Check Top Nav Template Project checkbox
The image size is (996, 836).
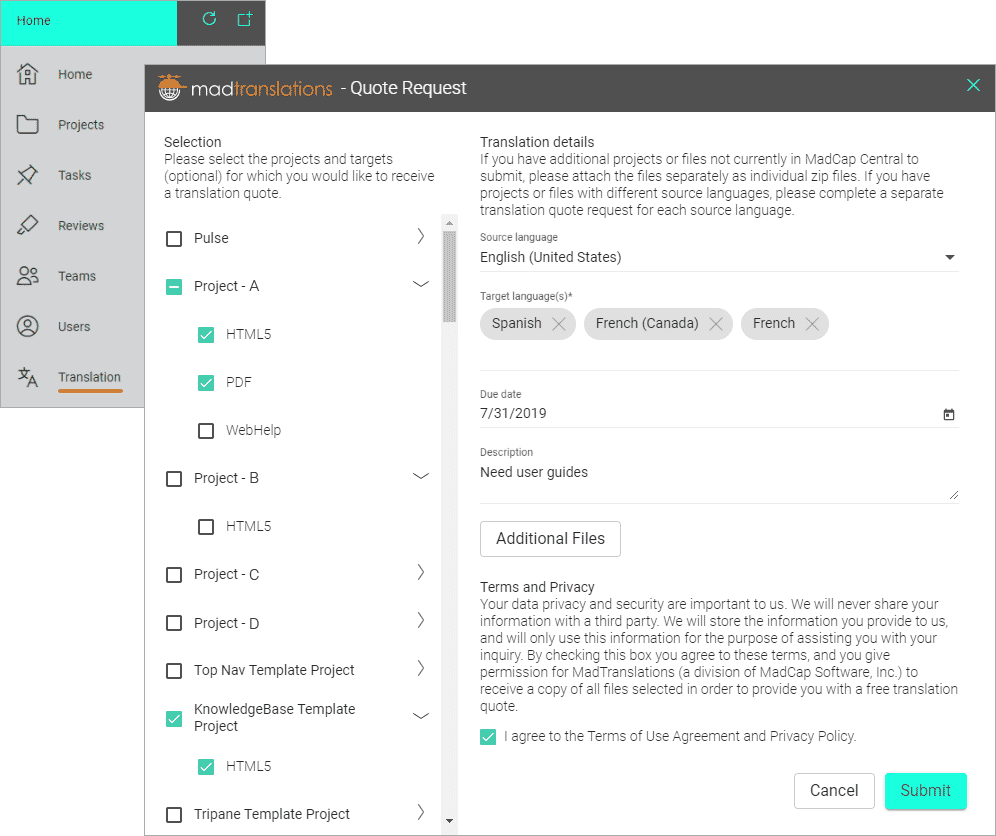click(174, 671)
